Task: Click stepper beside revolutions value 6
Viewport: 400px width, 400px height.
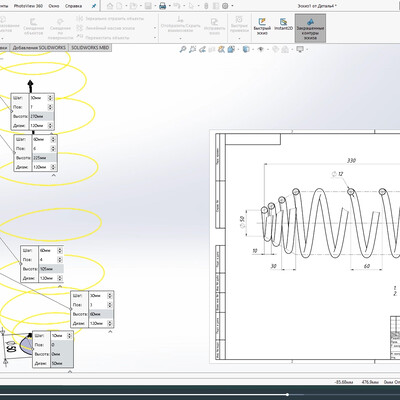Action: pyautogui.click(x=53, y=148)
